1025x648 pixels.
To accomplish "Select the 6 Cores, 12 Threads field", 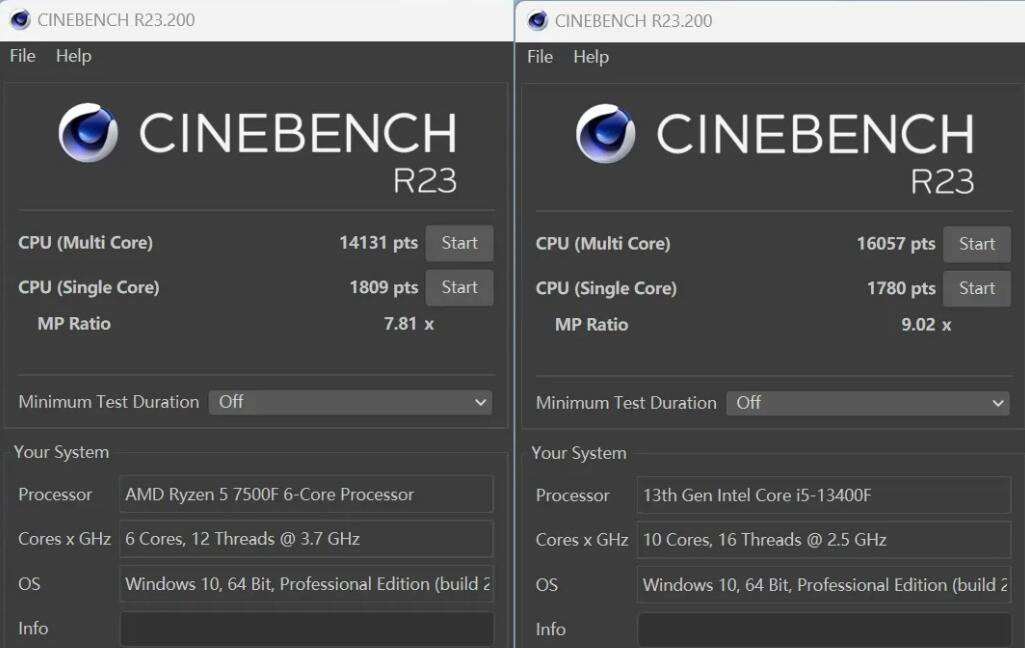I will [x=306, y=539].
